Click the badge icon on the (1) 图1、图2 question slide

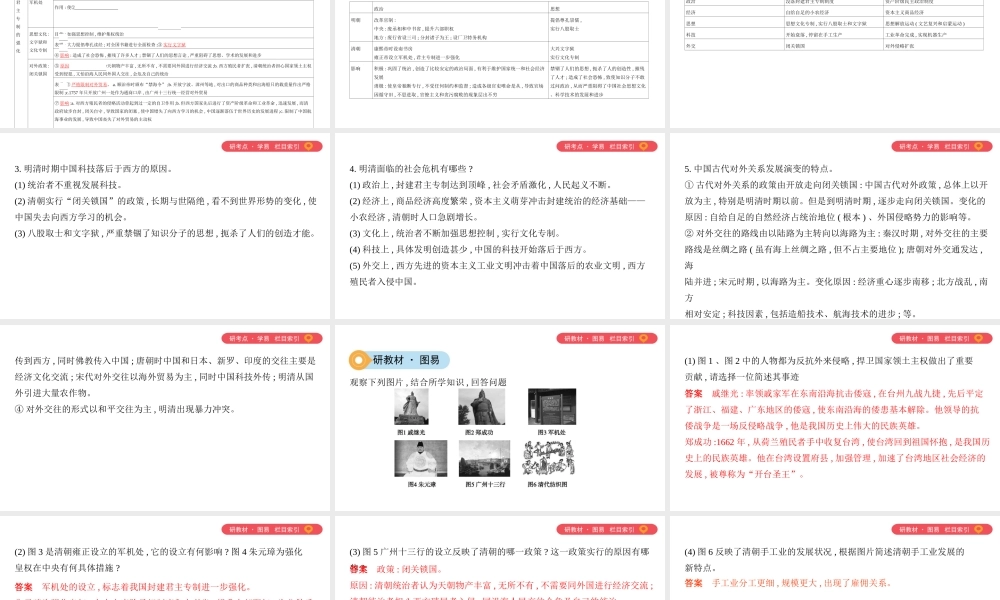pyautogui.click(x=978, y=339)
